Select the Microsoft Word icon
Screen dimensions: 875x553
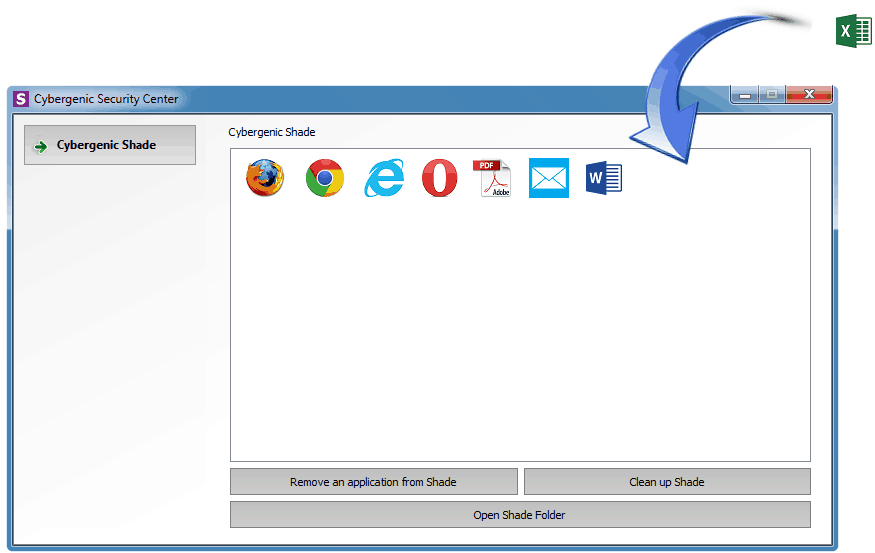click(x=603, y=178)
